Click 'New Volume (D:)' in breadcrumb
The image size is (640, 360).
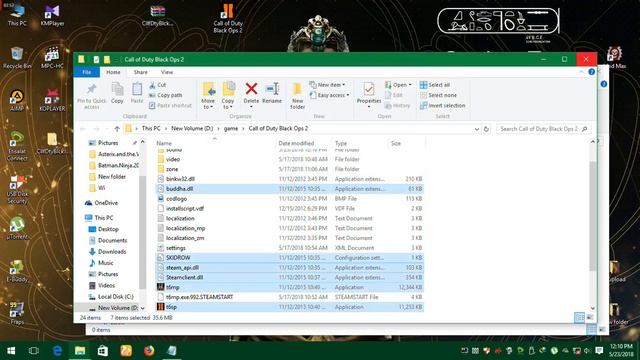click(192, 129)
